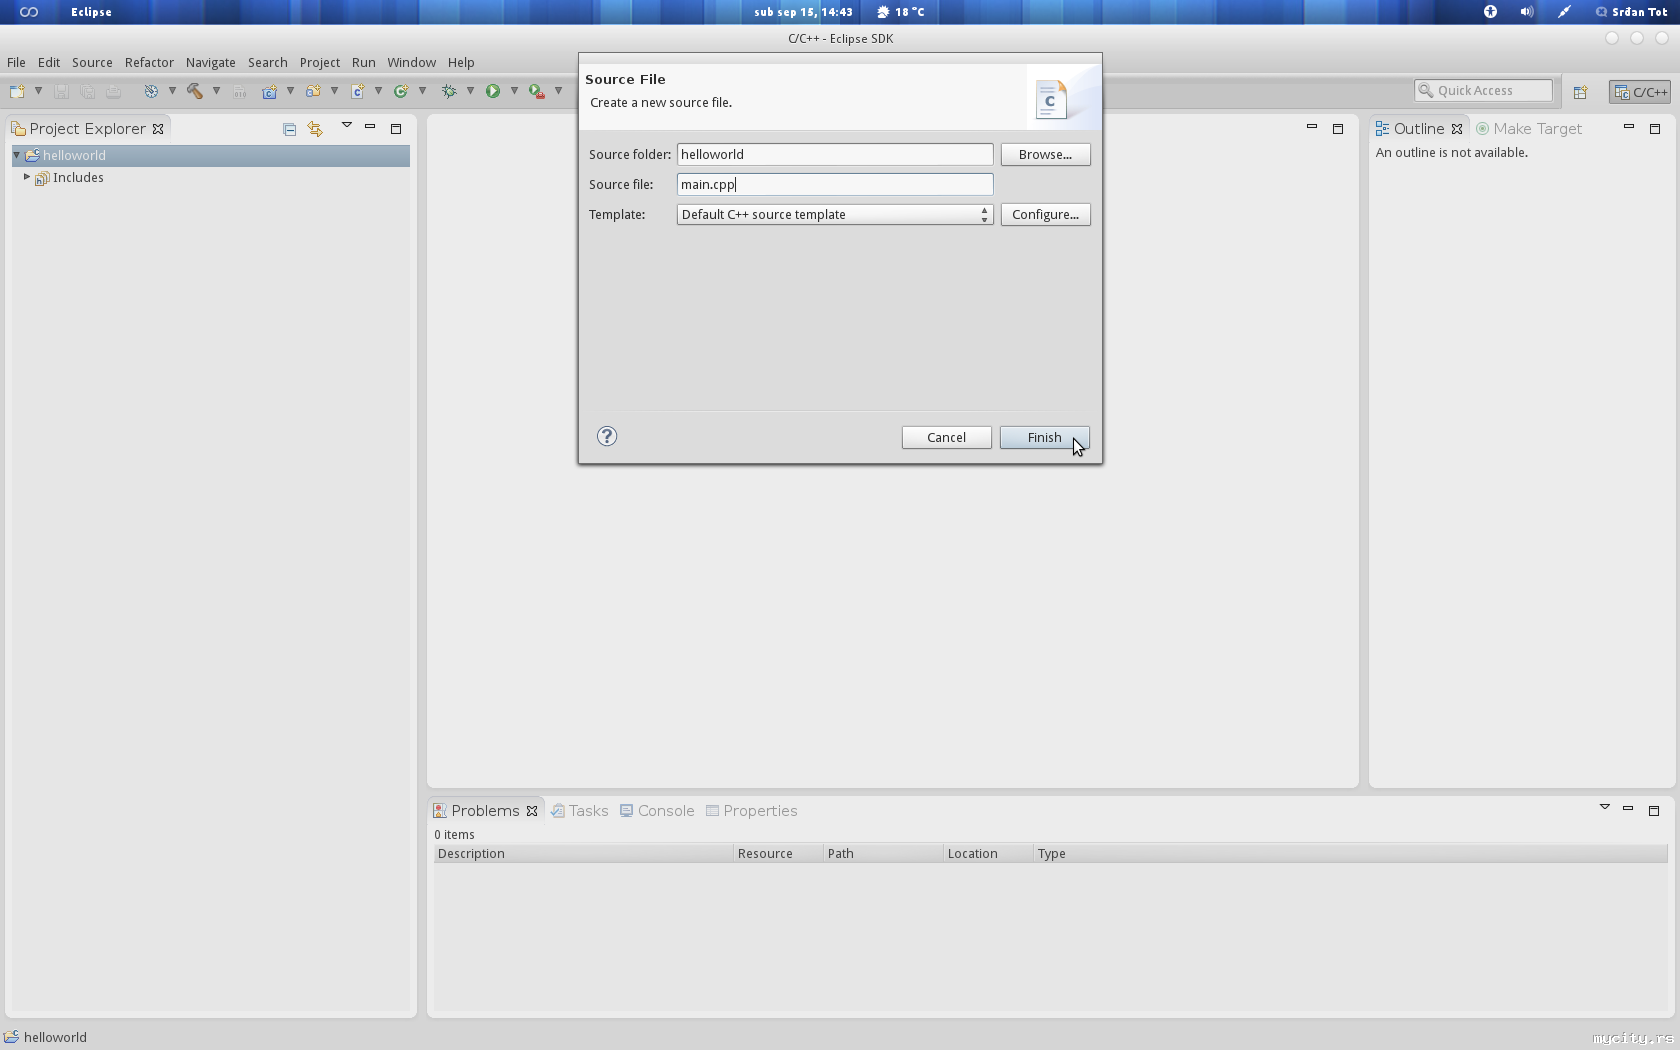
Task: Minimize the Project Explorer panel
Action: [x=370, y=127]
